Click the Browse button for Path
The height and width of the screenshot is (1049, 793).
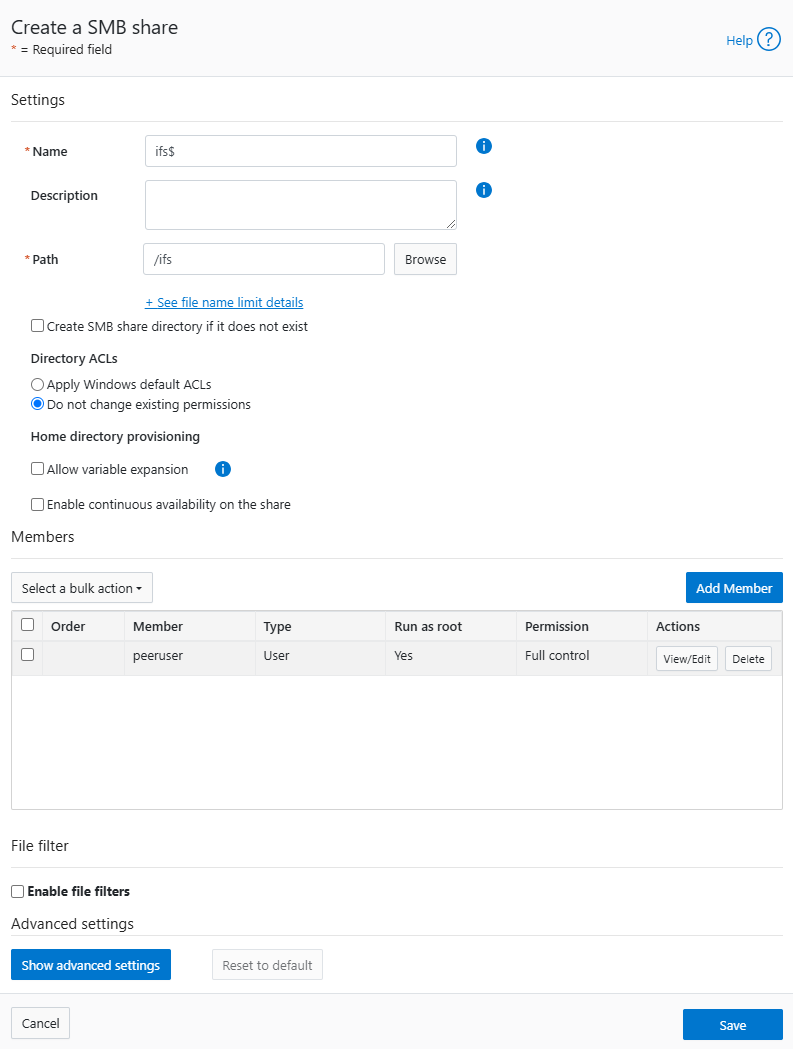click(425, 259)
